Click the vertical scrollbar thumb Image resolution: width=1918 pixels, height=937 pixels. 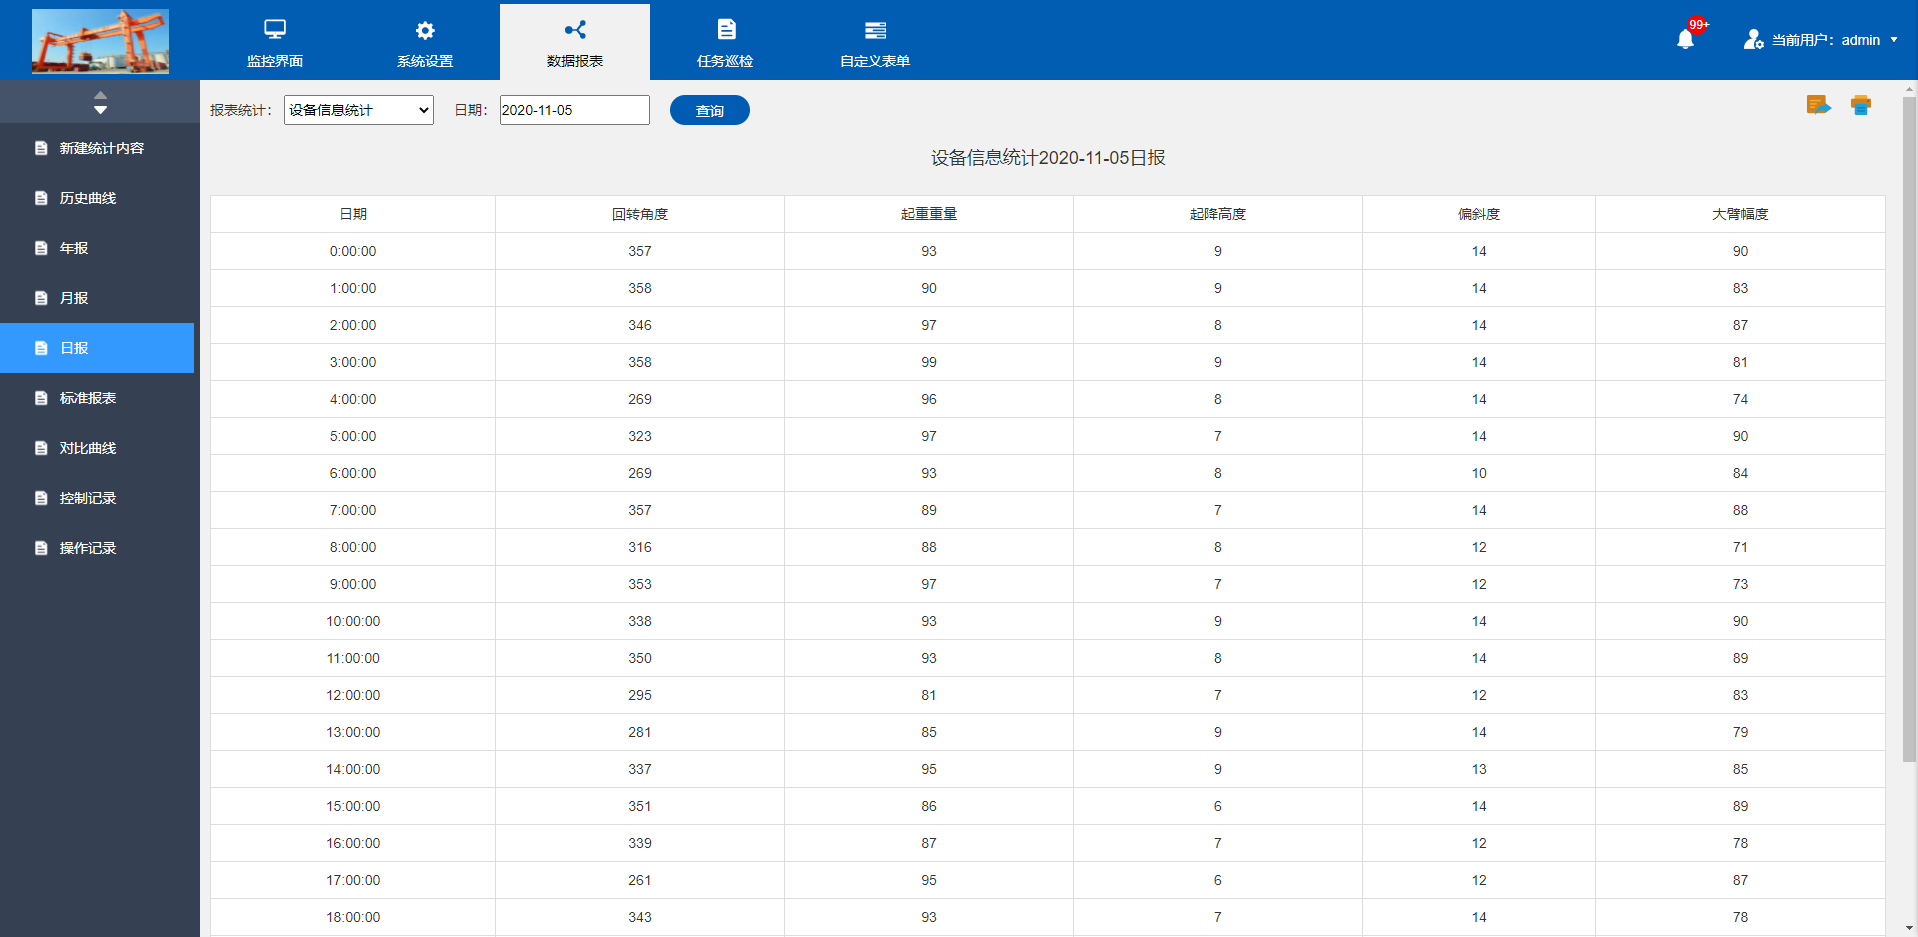coord(1909,430)
